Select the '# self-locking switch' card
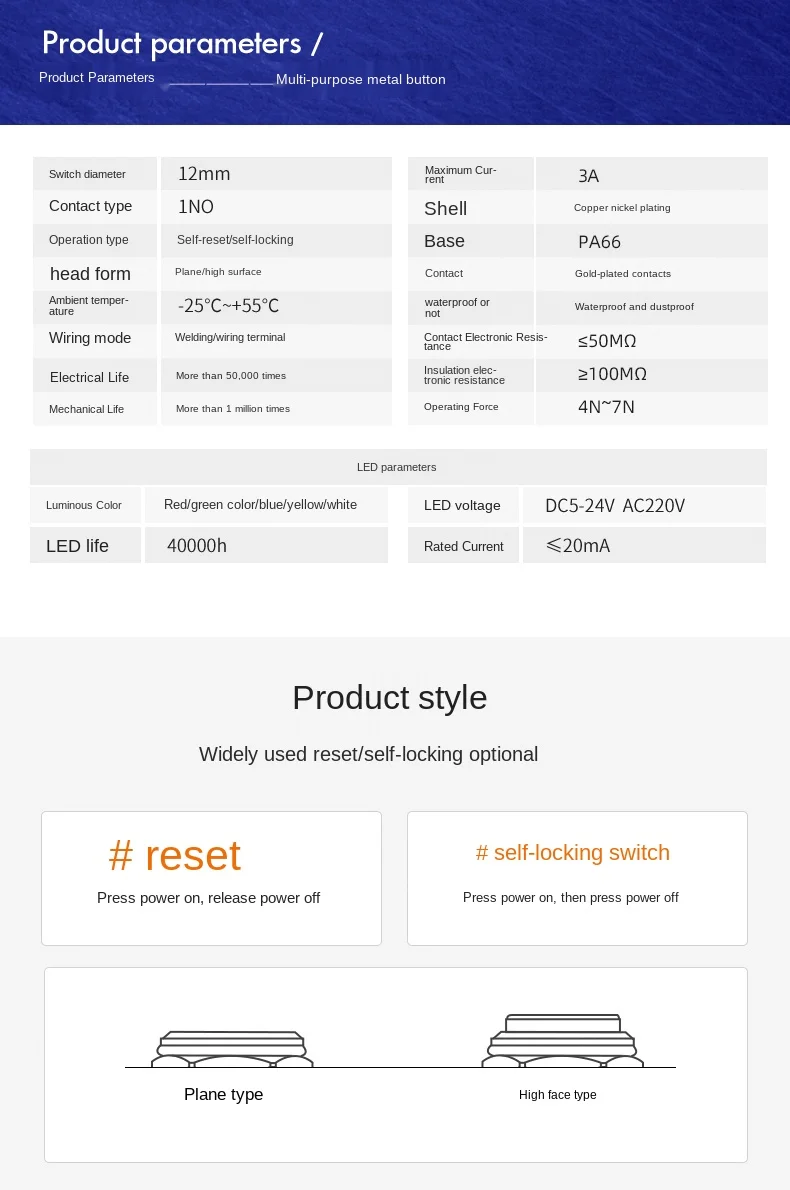Viewport: 790px width, 1190px height. [577, 878]
